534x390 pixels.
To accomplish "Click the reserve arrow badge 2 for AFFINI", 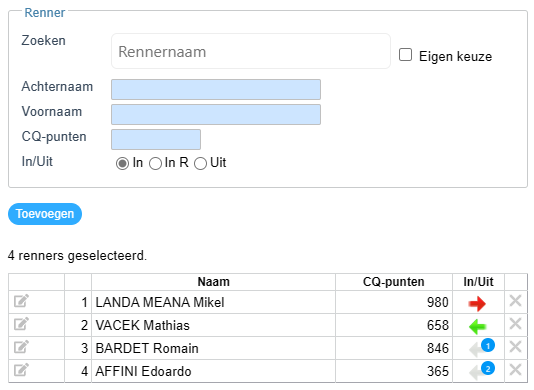I will coord(482,371).
